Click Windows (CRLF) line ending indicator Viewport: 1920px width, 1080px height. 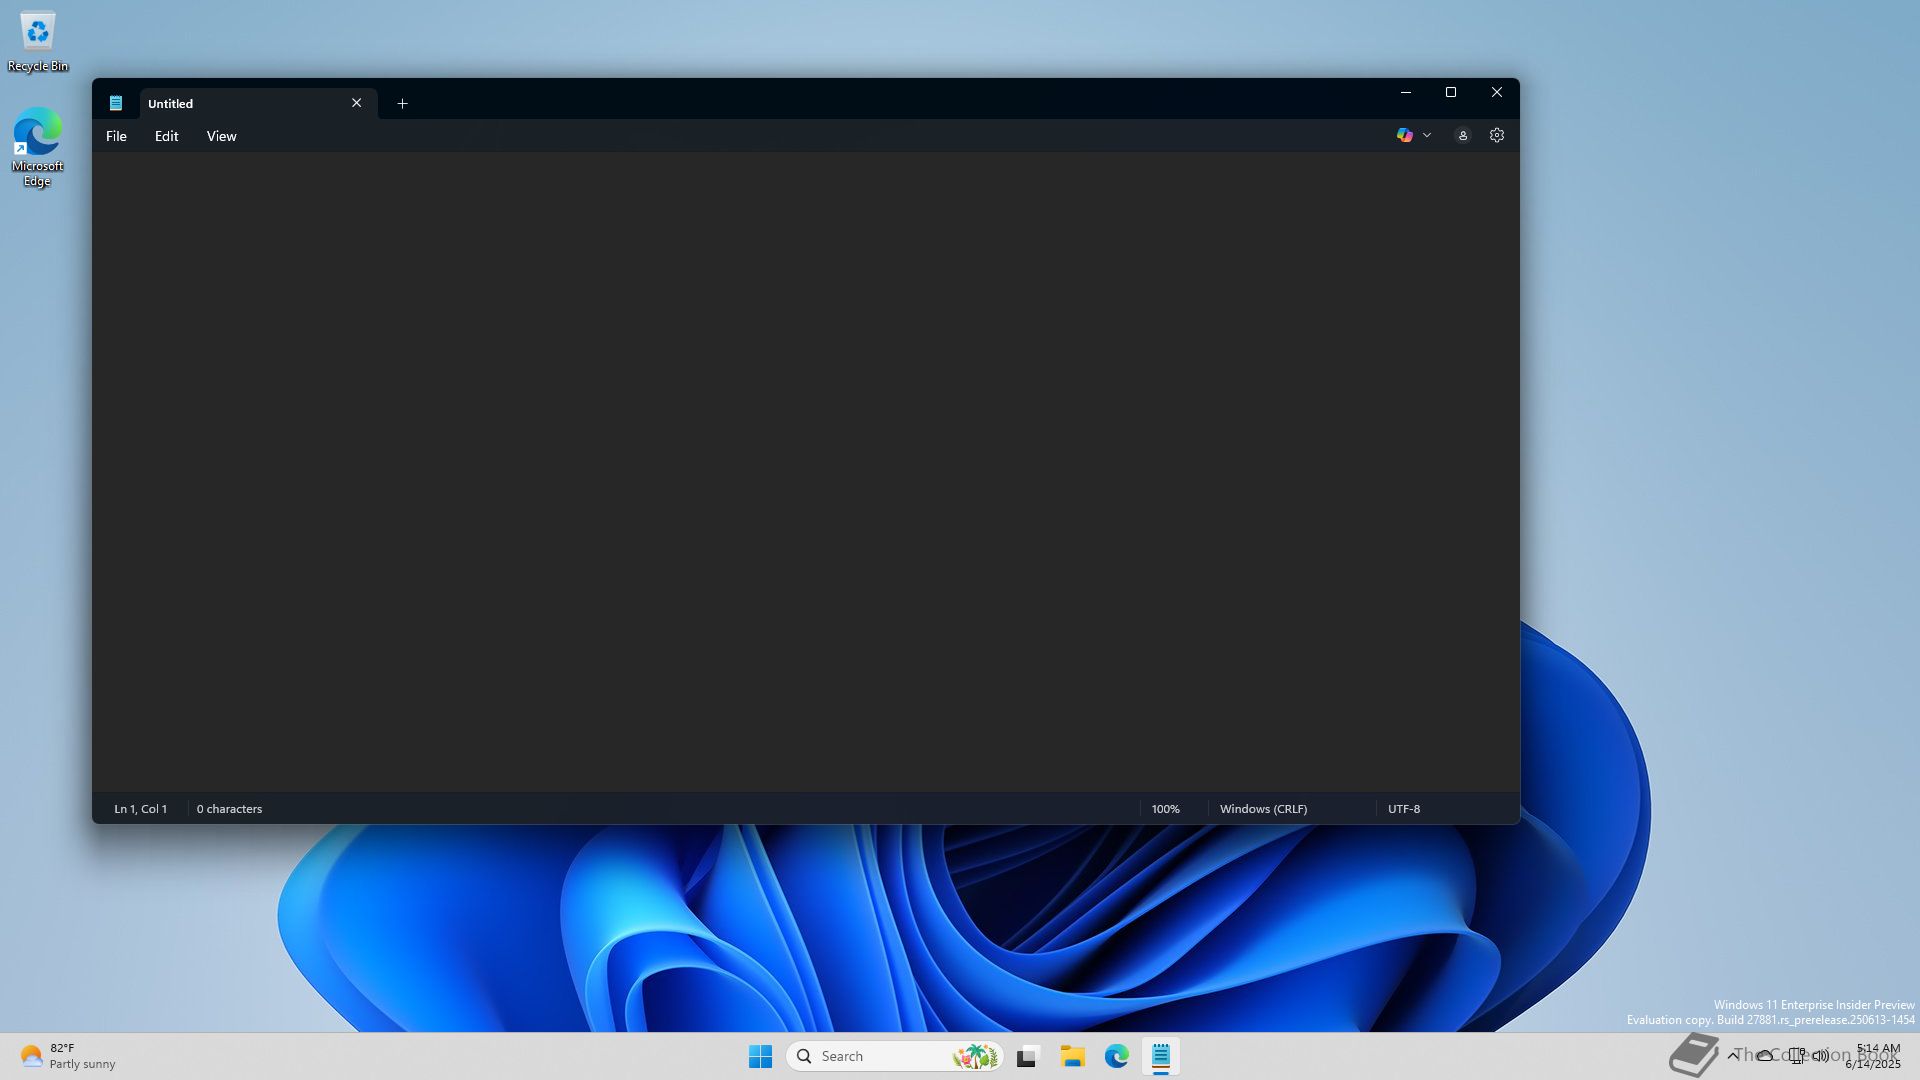click(x=1263, y=809)
